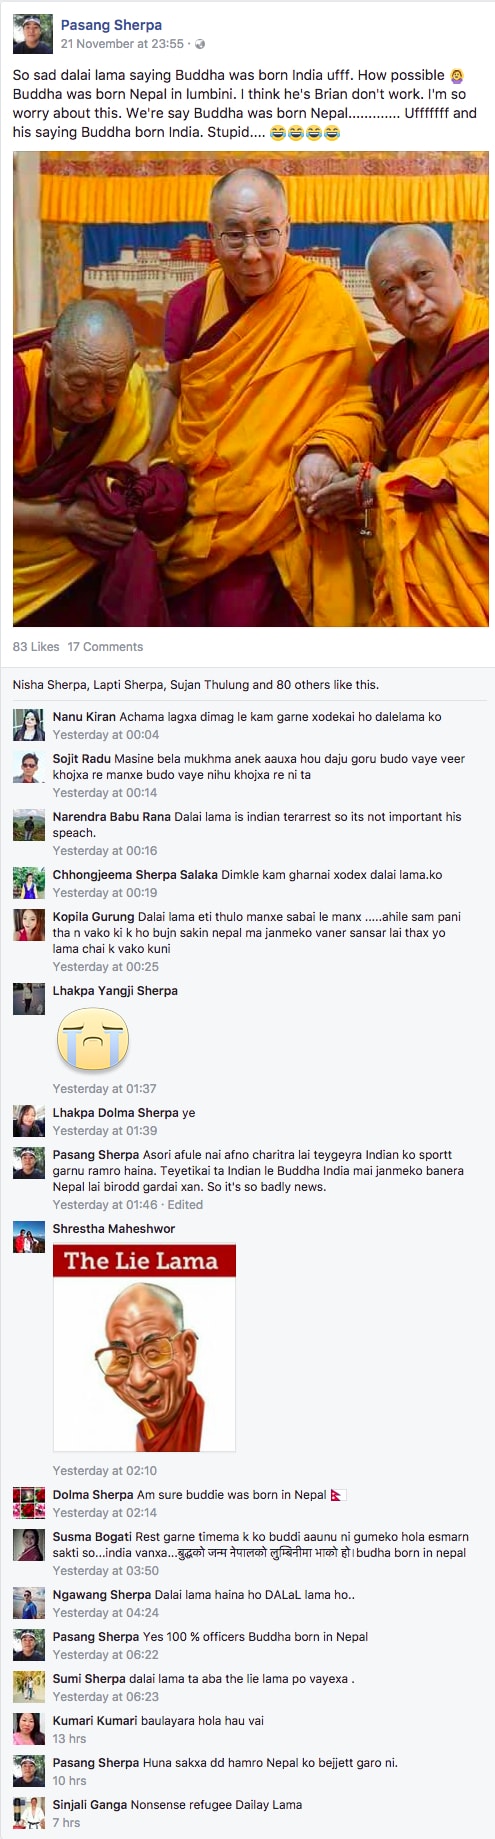This screenshot has width=495, height=1839.
Task: Click the public globe privacy icon
Action: coord(199,44)
